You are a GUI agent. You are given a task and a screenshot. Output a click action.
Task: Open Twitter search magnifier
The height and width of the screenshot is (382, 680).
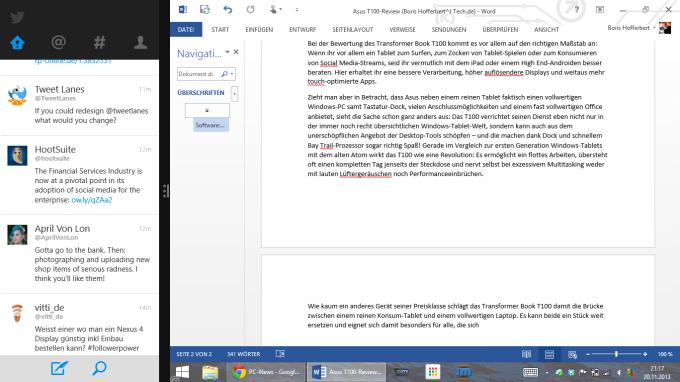point(100,368)
